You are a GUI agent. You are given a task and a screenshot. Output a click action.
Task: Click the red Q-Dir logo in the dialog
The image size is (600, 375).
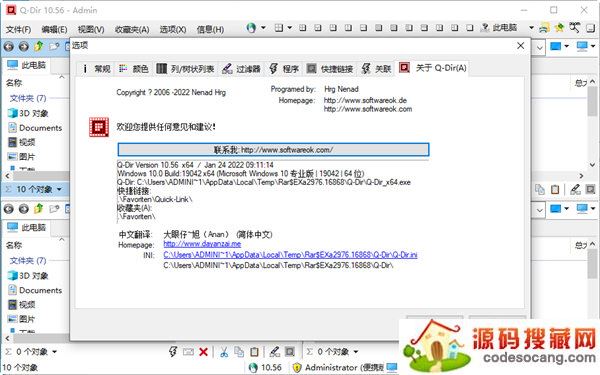point(99,127)
